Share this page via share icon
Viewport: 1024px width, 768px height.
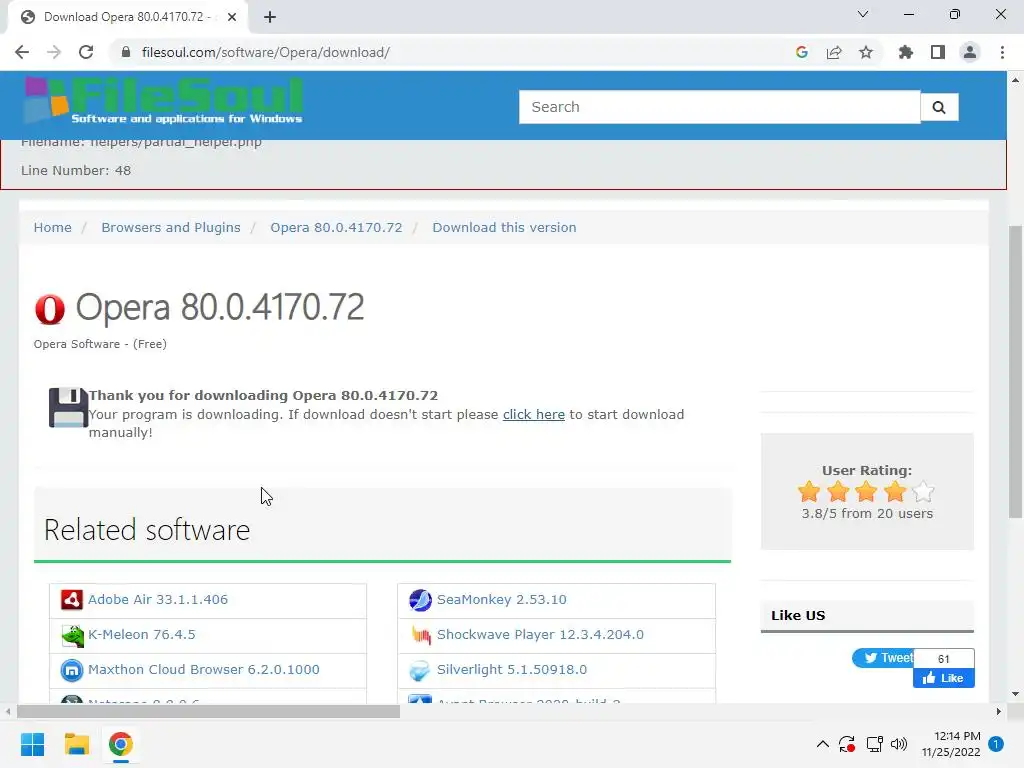834,52
